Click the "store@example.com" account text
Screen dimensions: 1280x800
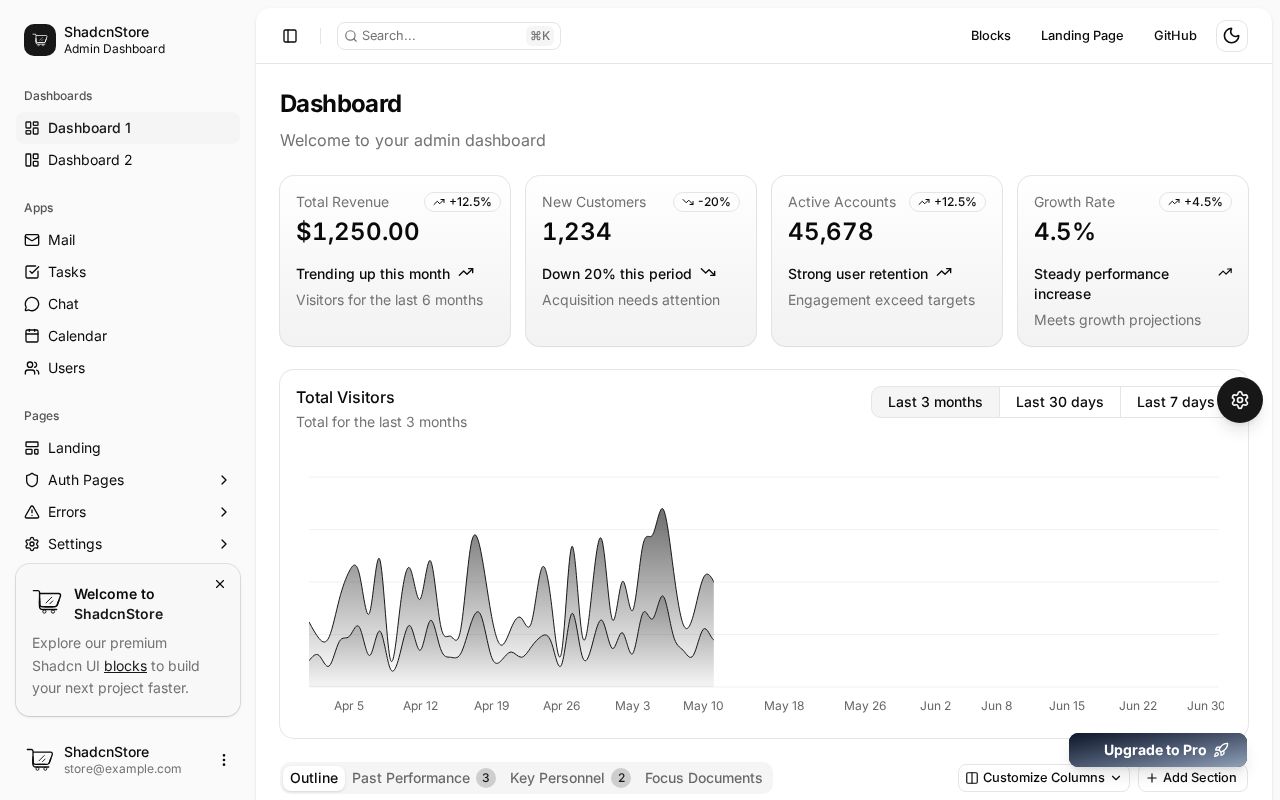pyautogui.click(x=123, y=769)
